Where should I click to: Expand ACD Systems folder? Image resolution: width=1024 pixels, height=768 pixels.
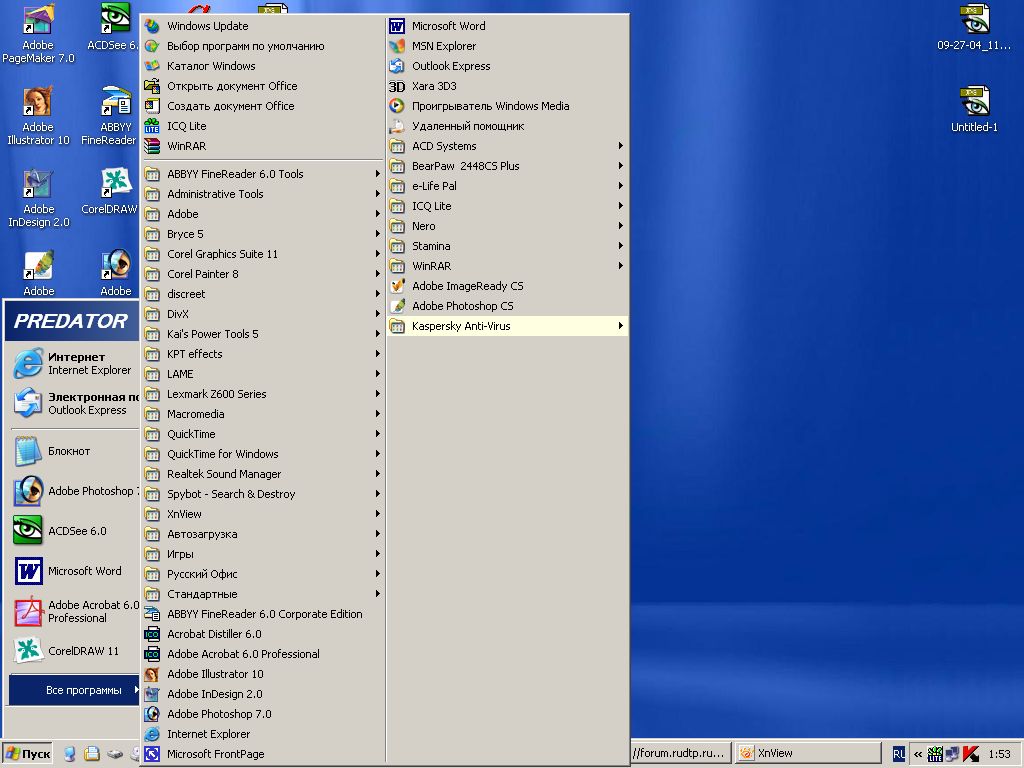(507, 146)
